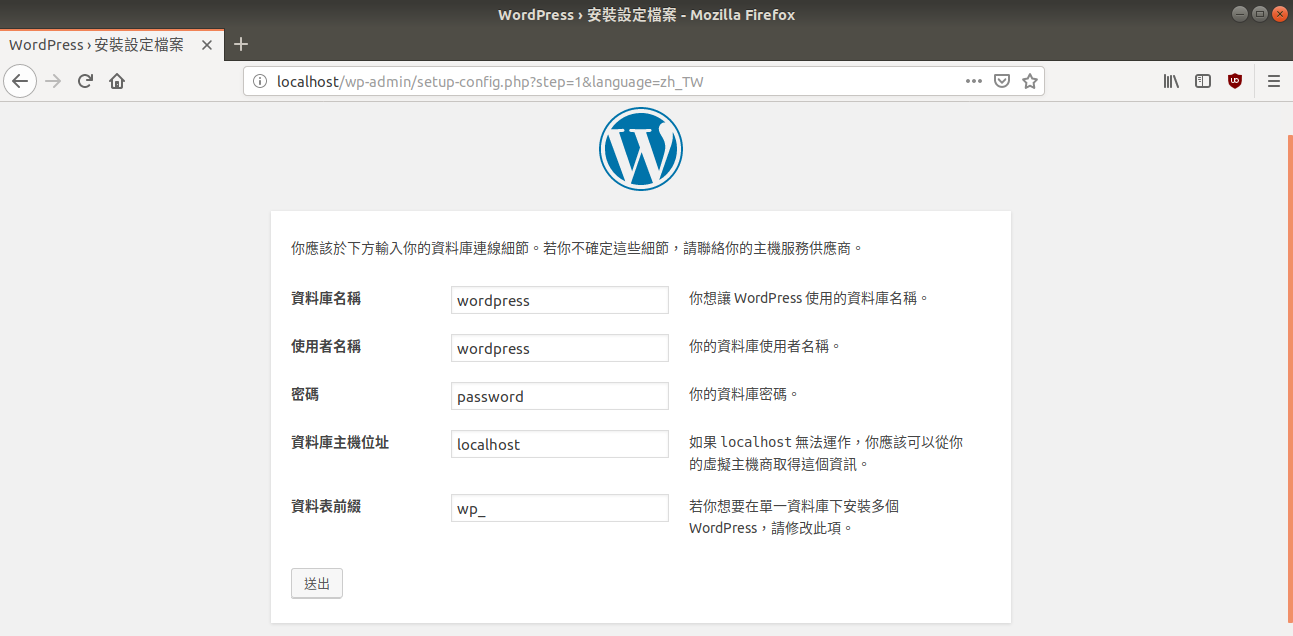This screenshot has width=1293, height=636.
Task: Click the 資料庫主機位址 label
Action: point(340,442)
